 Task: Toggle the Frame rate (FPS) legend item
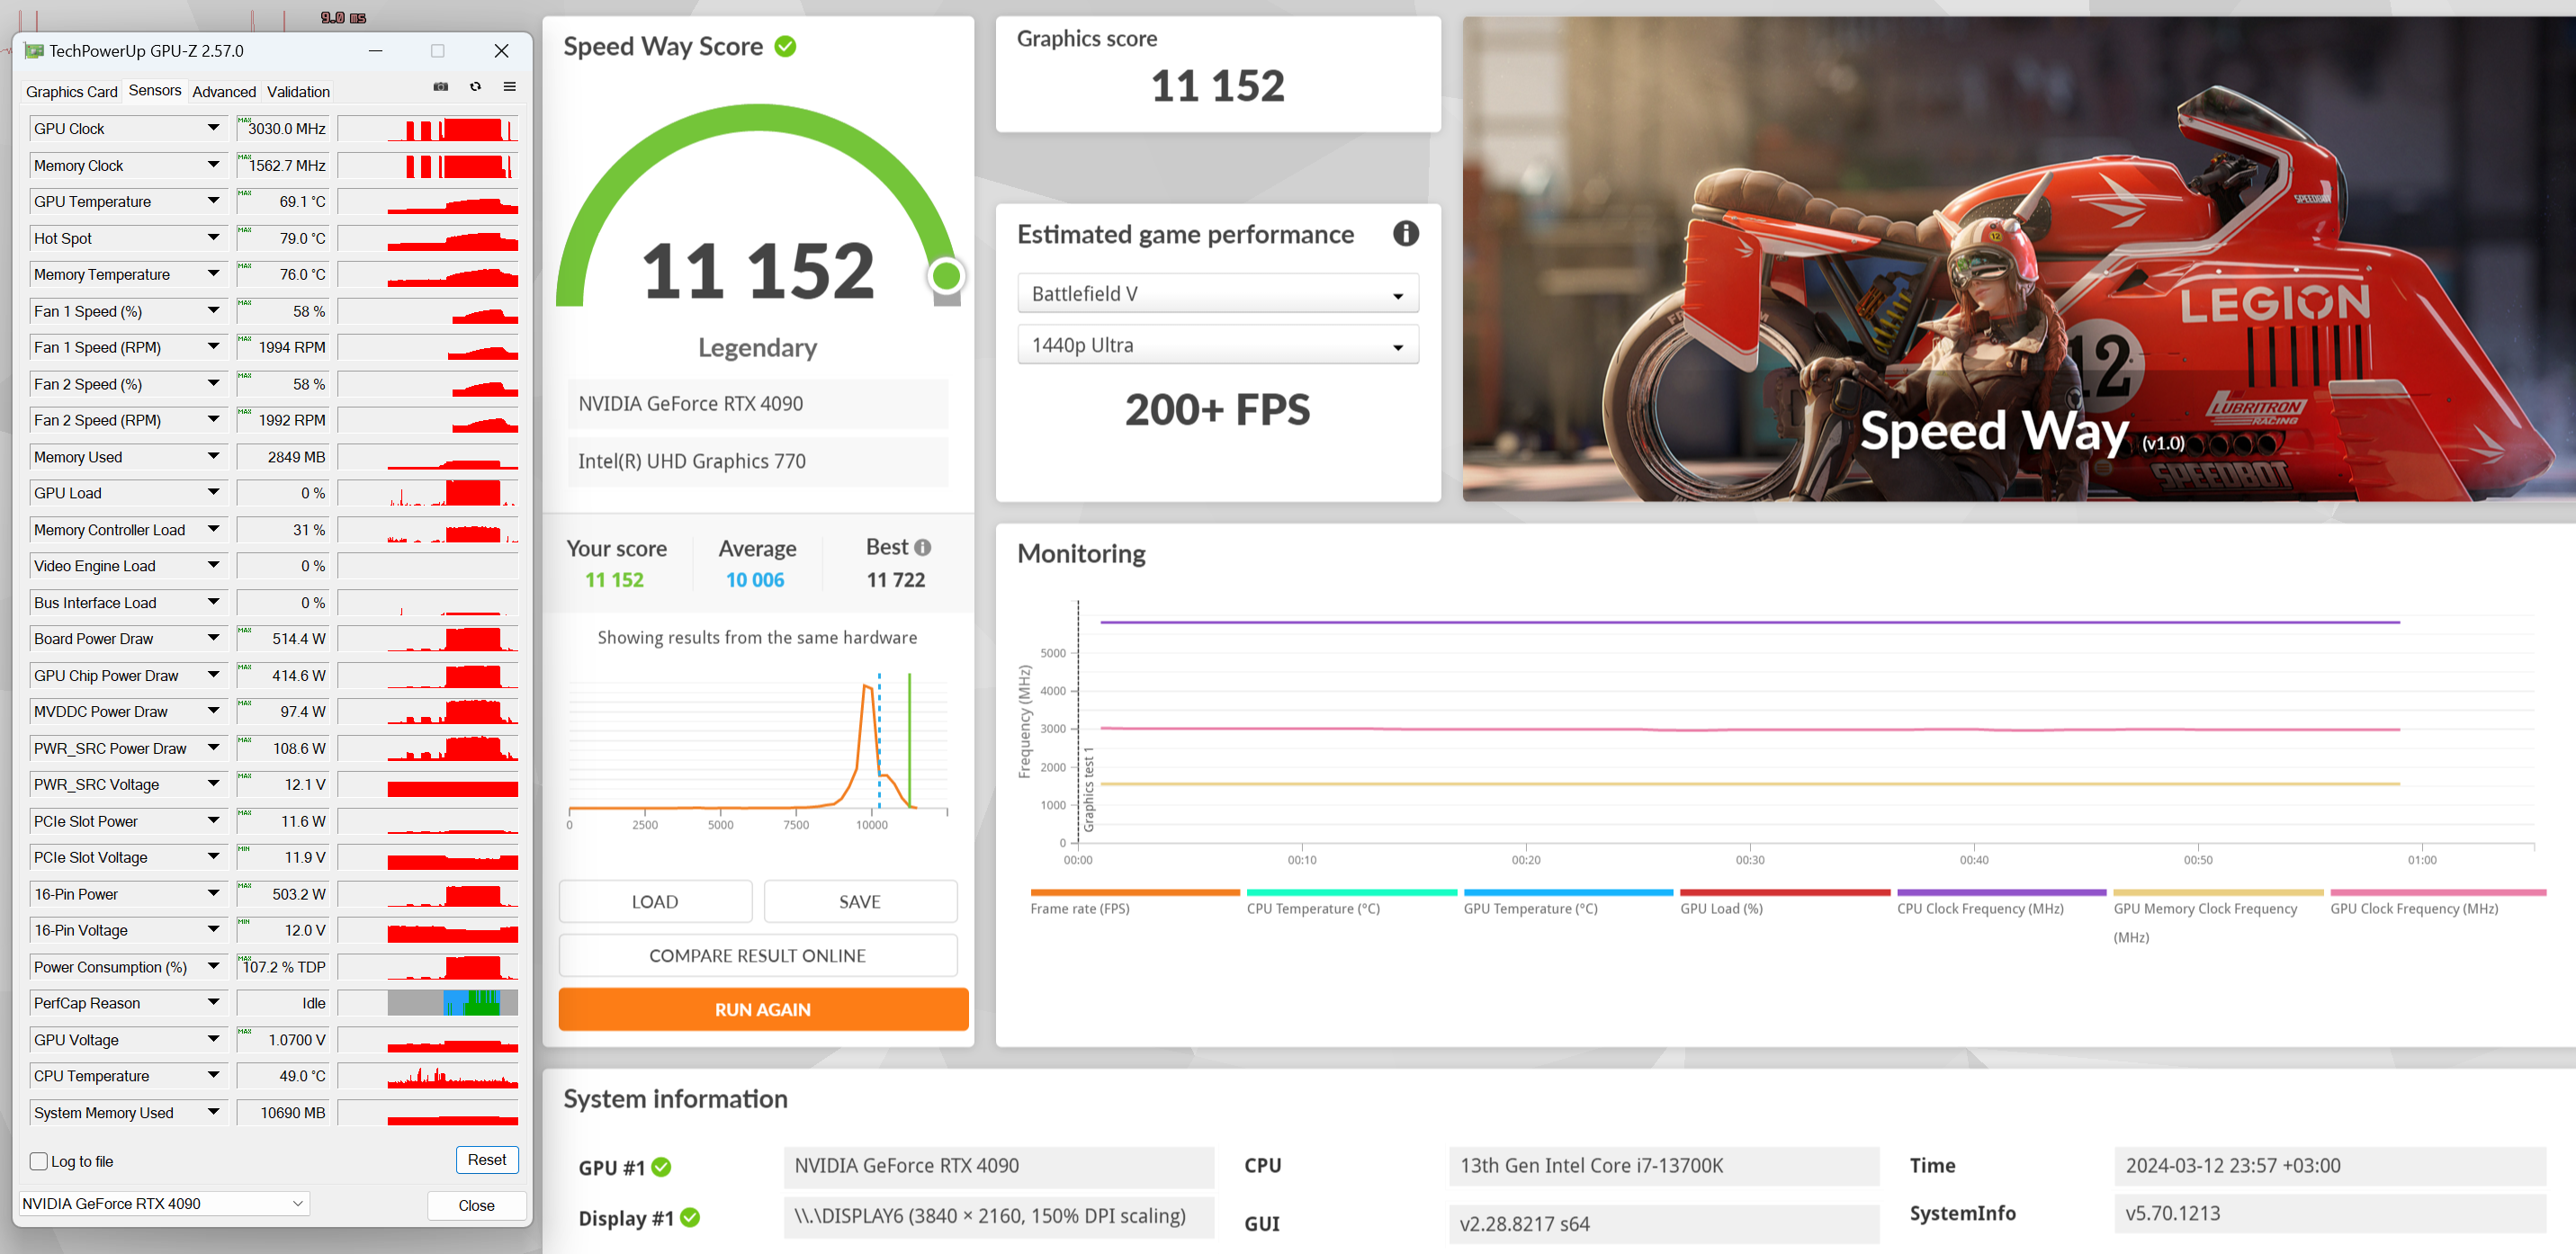1079,908
